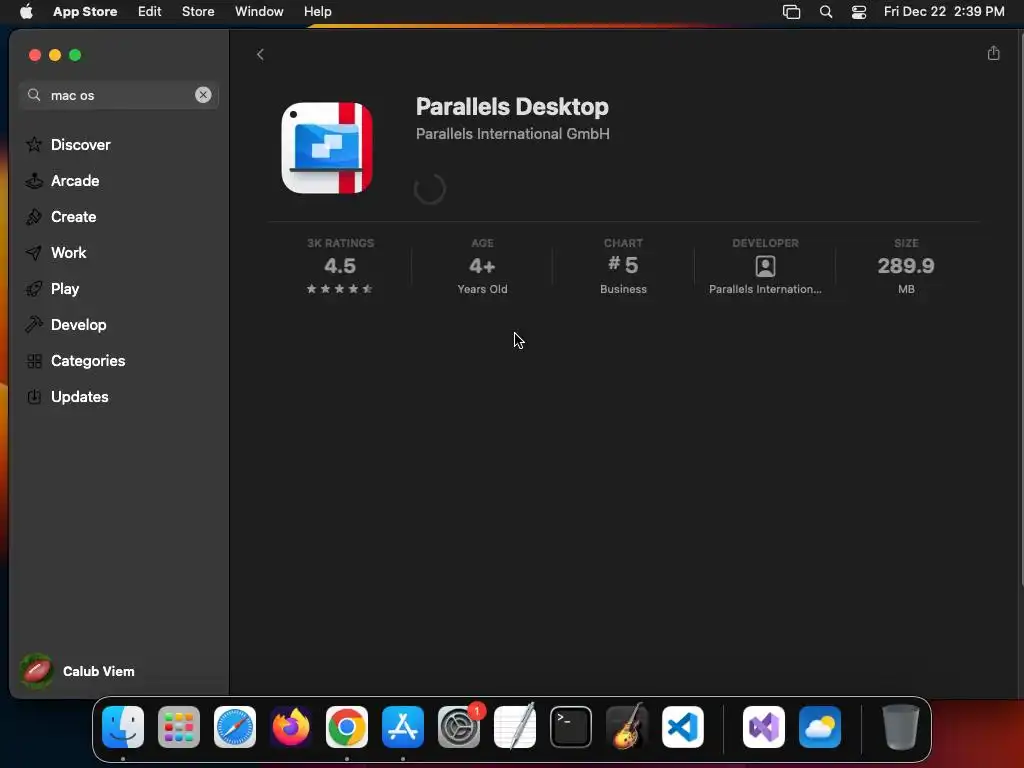
Task: Open Visual Studio Code from the Dock
Action: [683, 727]
